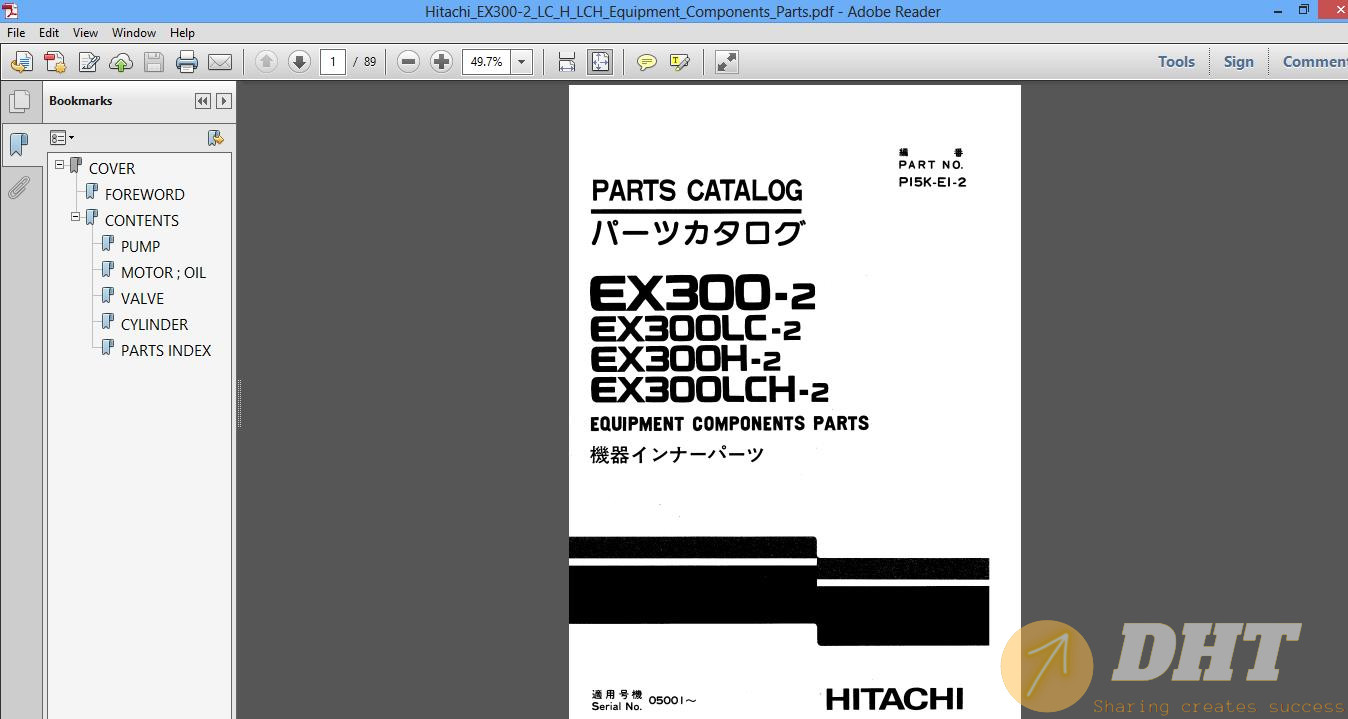Print the document using printer icon
The height and width of the screenshot is (719, 1348).
click(x=187, y=62)
